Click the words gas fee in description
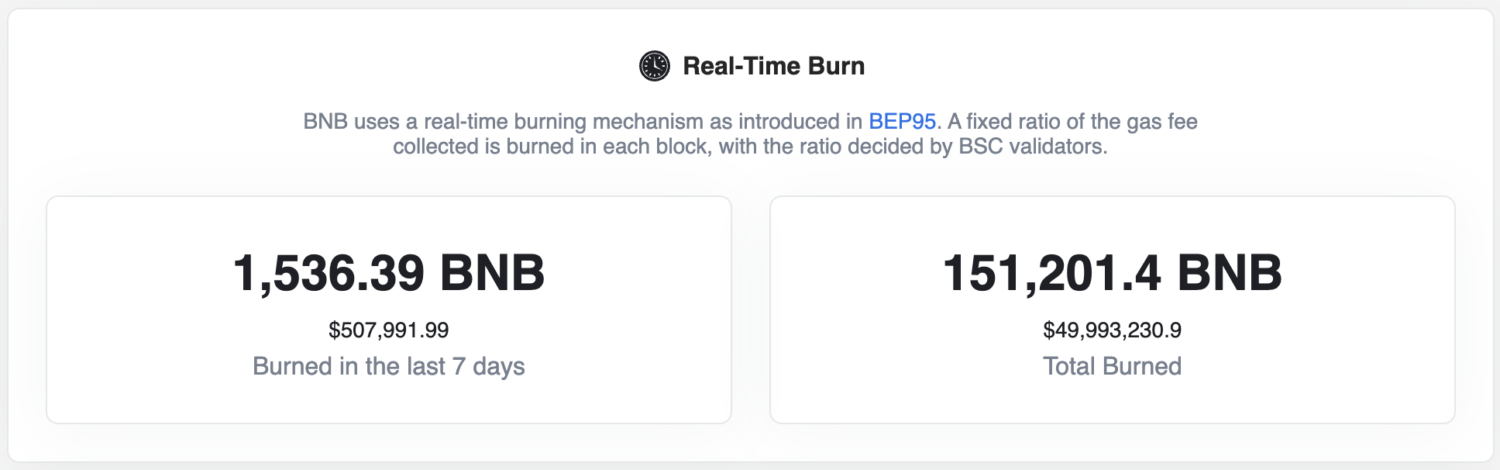This screenshot has width=1500, height=470. [1160, 122]
